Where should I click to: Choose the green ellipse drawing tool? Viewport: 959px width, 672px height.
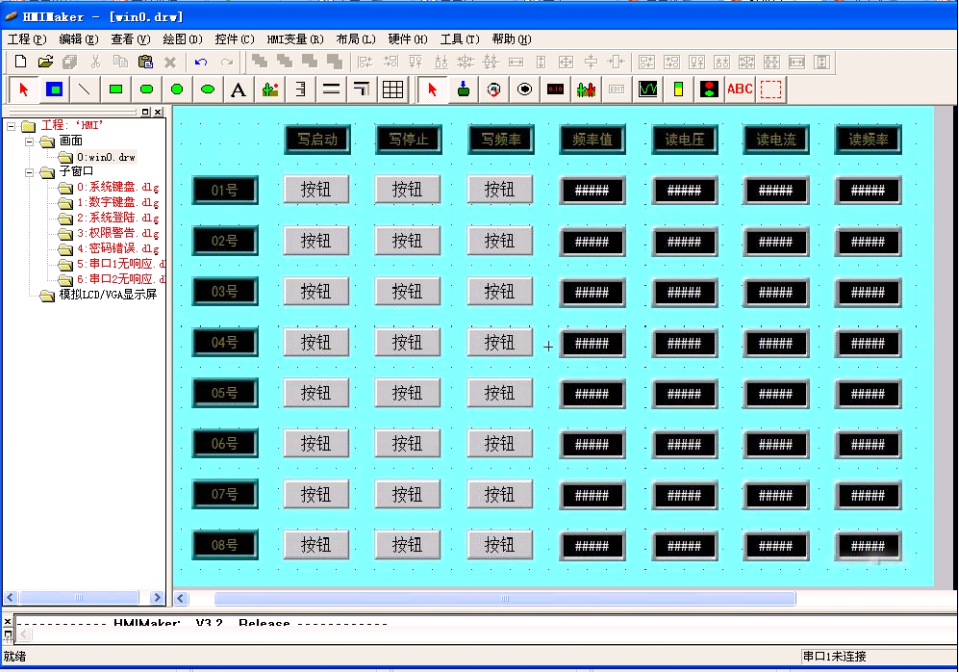click(208, 89)
